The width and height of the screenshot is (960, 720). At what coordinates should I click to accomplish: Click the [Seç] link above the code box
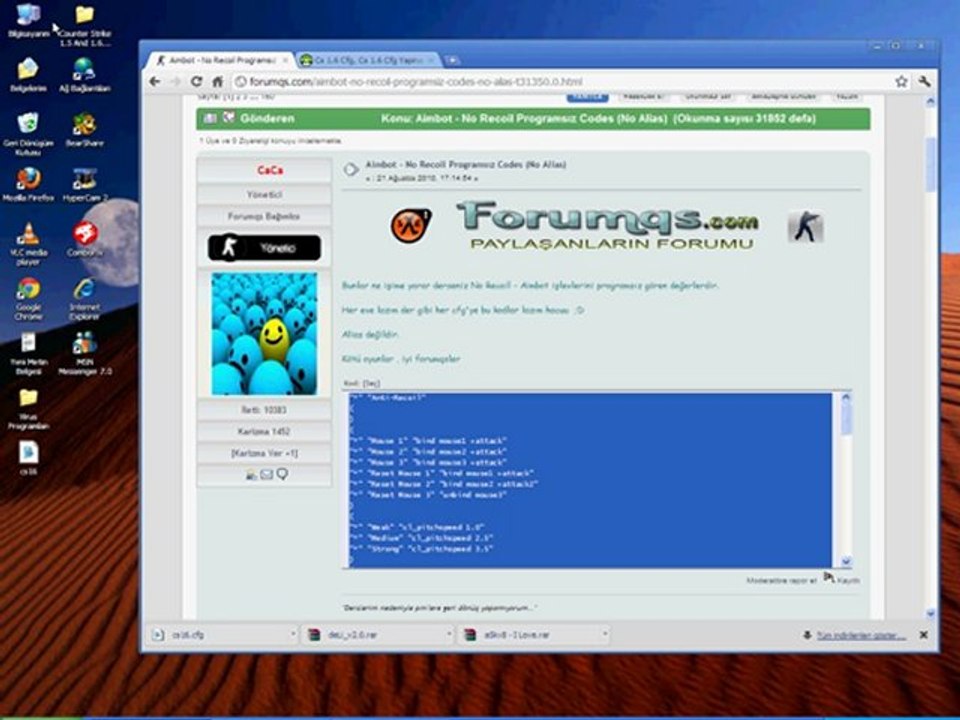pyautogui.click(x=371, y=383)
